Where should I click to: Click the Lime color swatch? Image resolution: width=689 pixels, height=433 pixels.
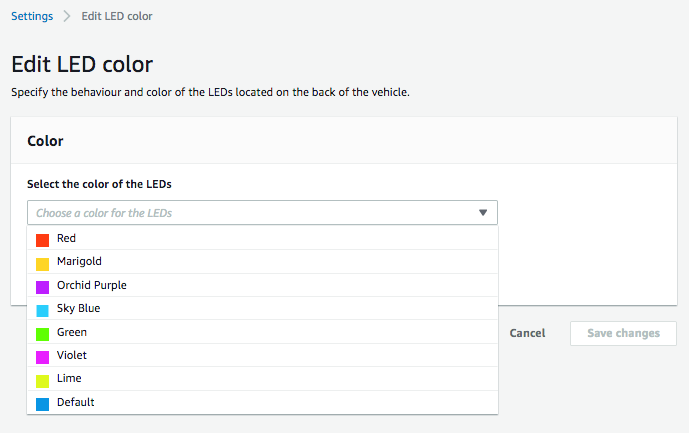tap(42, 380)
